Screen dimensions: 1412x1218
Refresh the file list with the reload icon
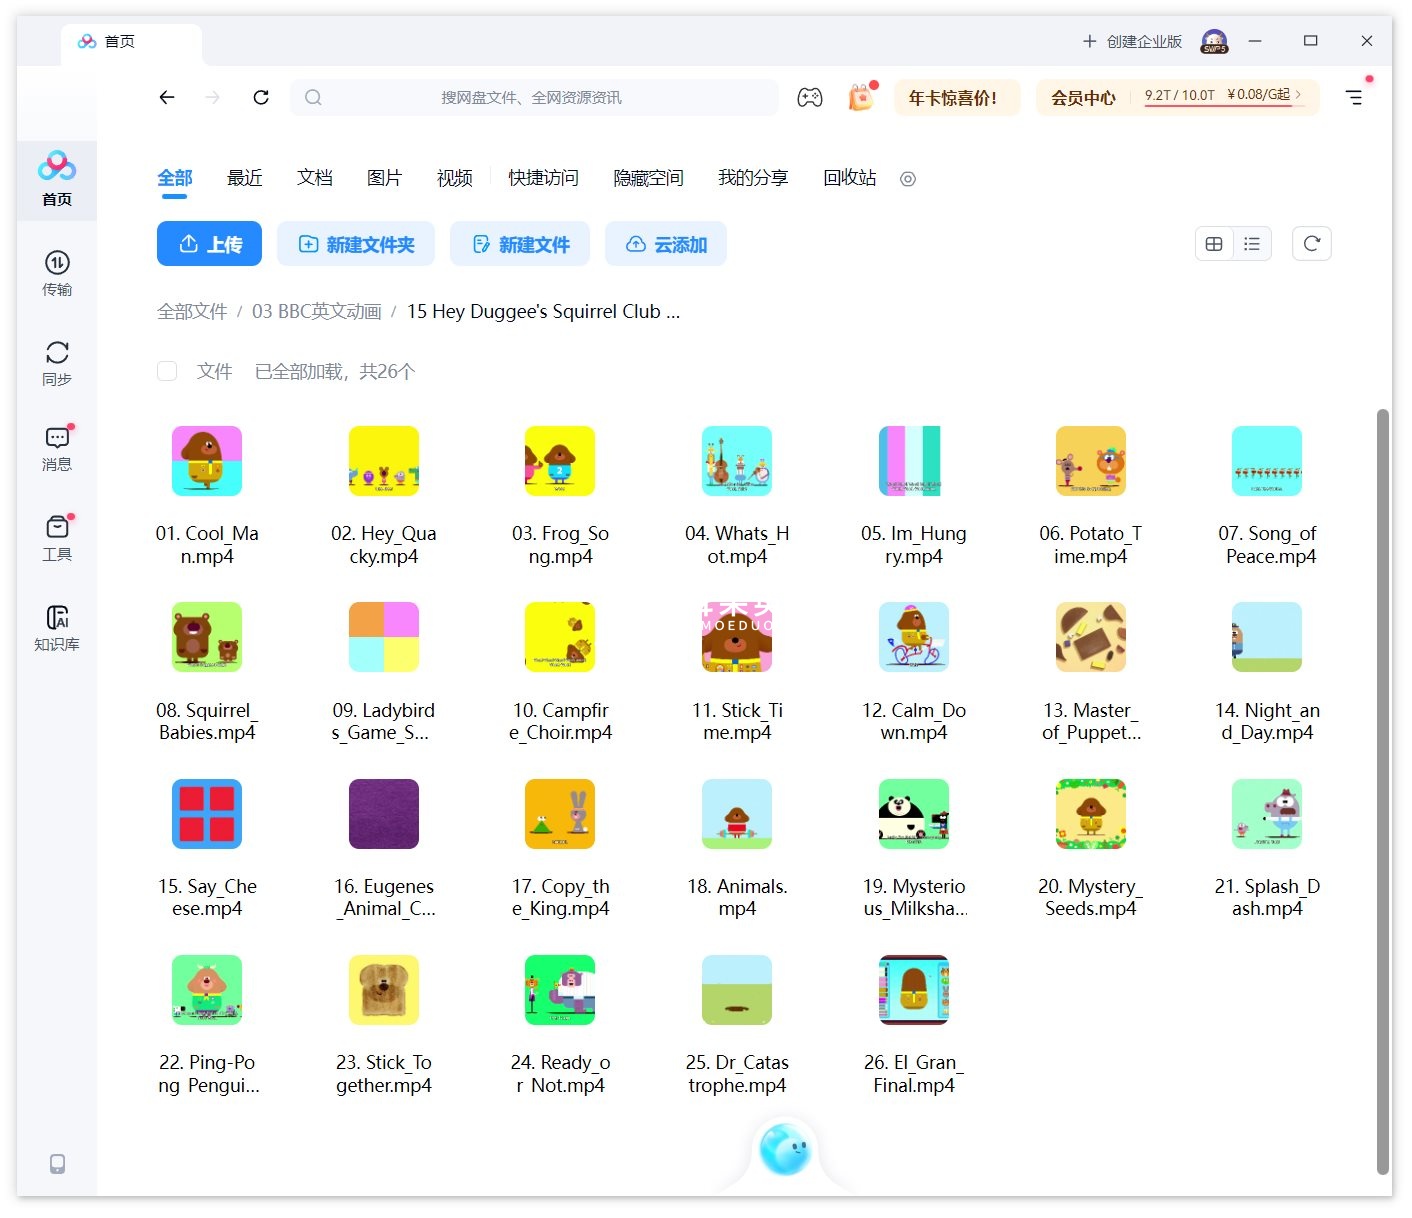tap(1312, 243)
